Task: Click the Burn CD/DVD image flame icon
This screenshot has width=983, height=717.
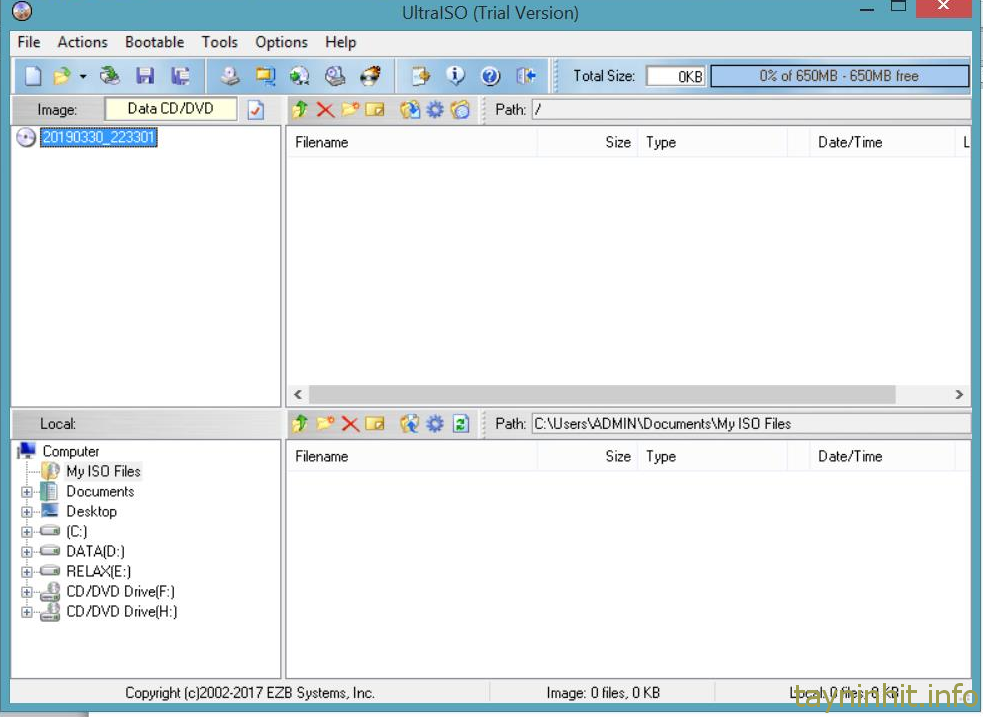Action: coord(370,76)
